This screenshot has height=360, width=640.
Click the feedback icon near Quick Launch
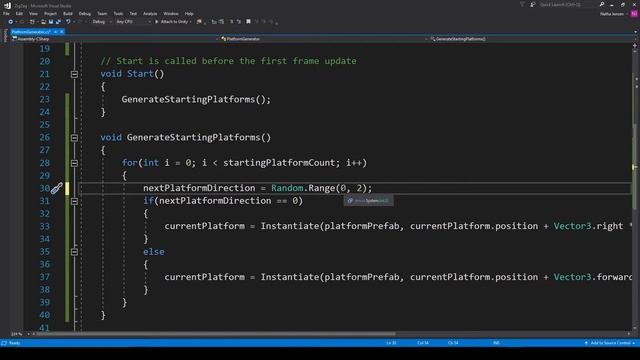(x=533, y=4)
